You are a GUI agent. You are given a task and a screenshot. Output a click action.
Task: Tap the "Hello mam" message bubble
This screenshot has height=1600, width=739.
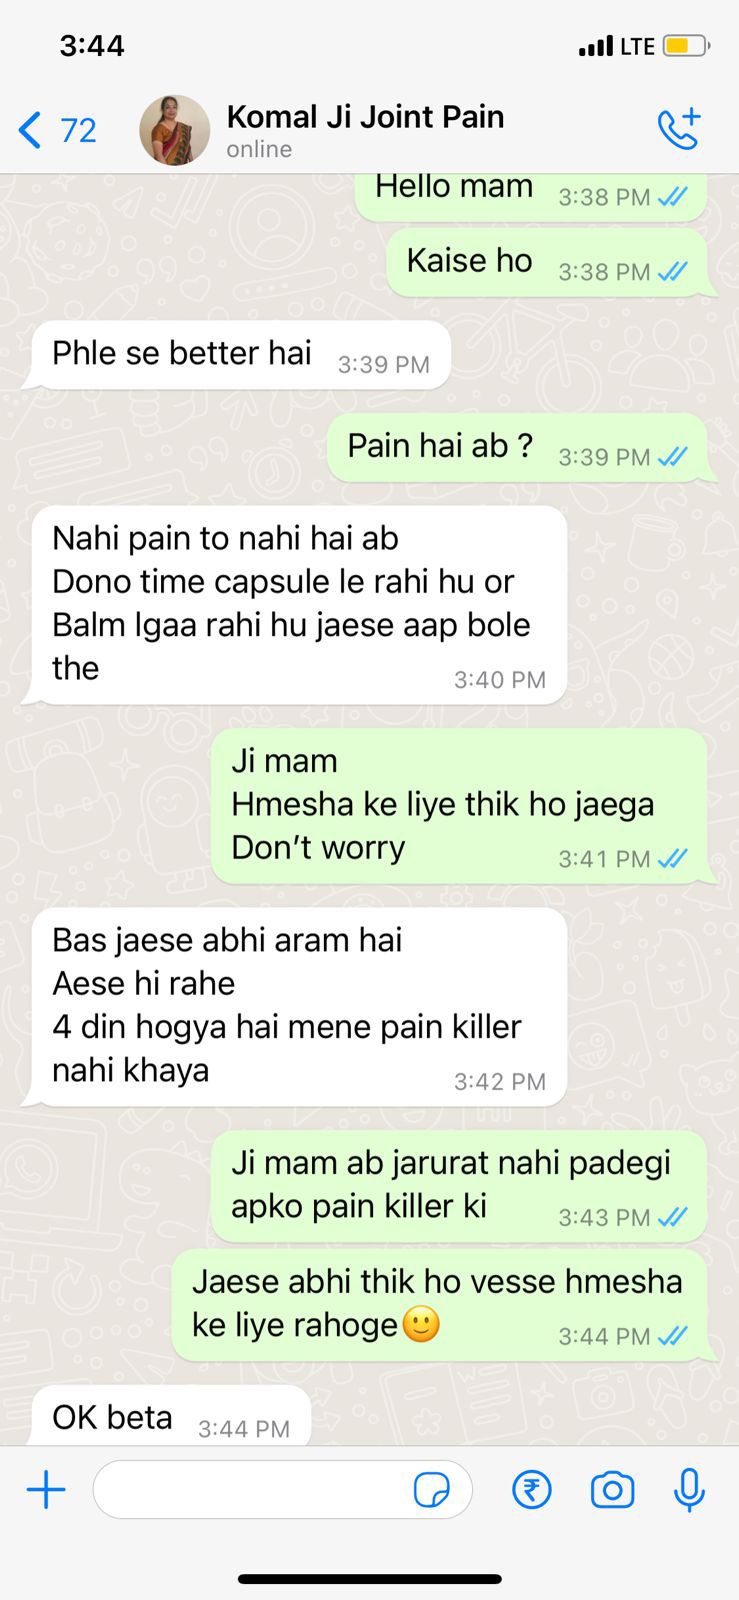530,193
